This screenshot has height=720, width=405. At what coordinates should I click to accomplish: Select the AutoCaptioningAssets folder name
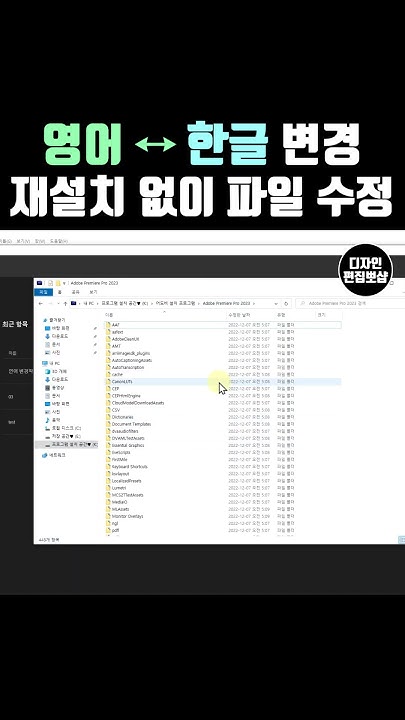click(x=132, y=360)
